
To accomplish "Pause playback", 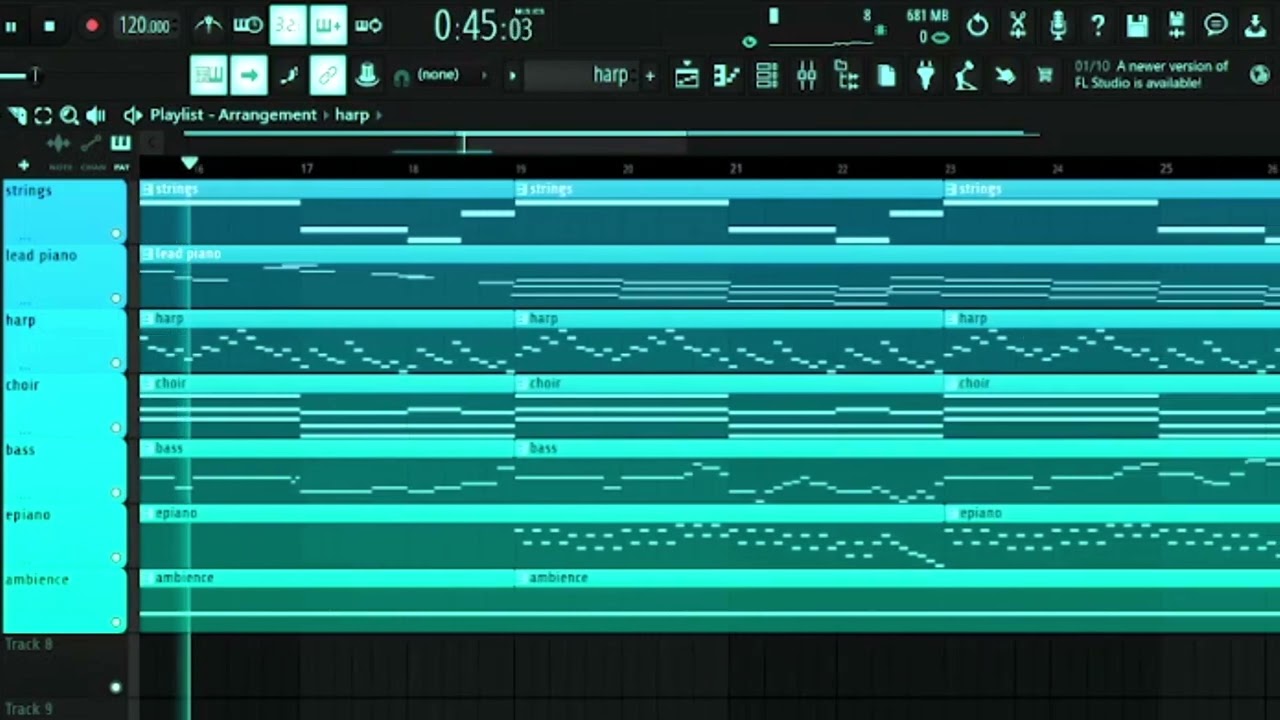I will click(11, 27).
